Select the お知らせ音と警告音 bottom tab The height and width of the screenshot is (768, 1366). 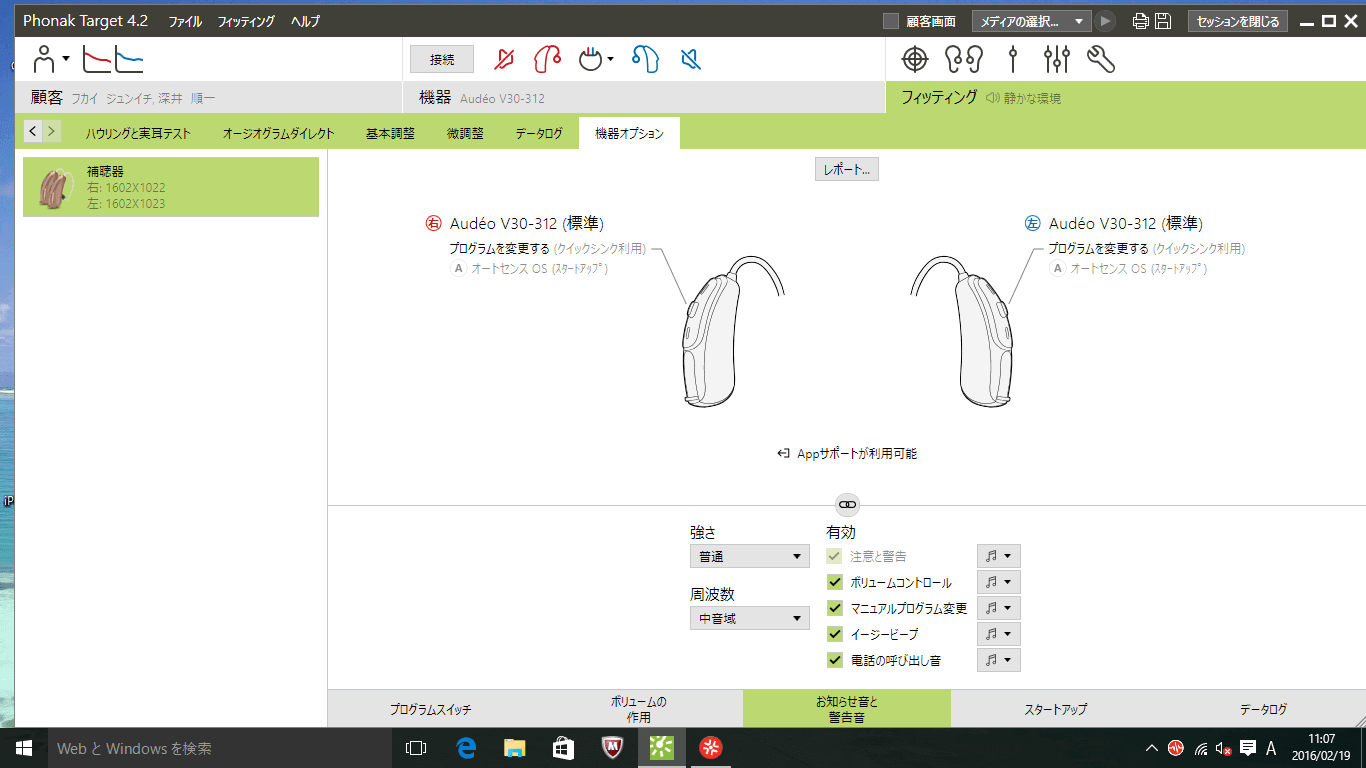point(846,709)
